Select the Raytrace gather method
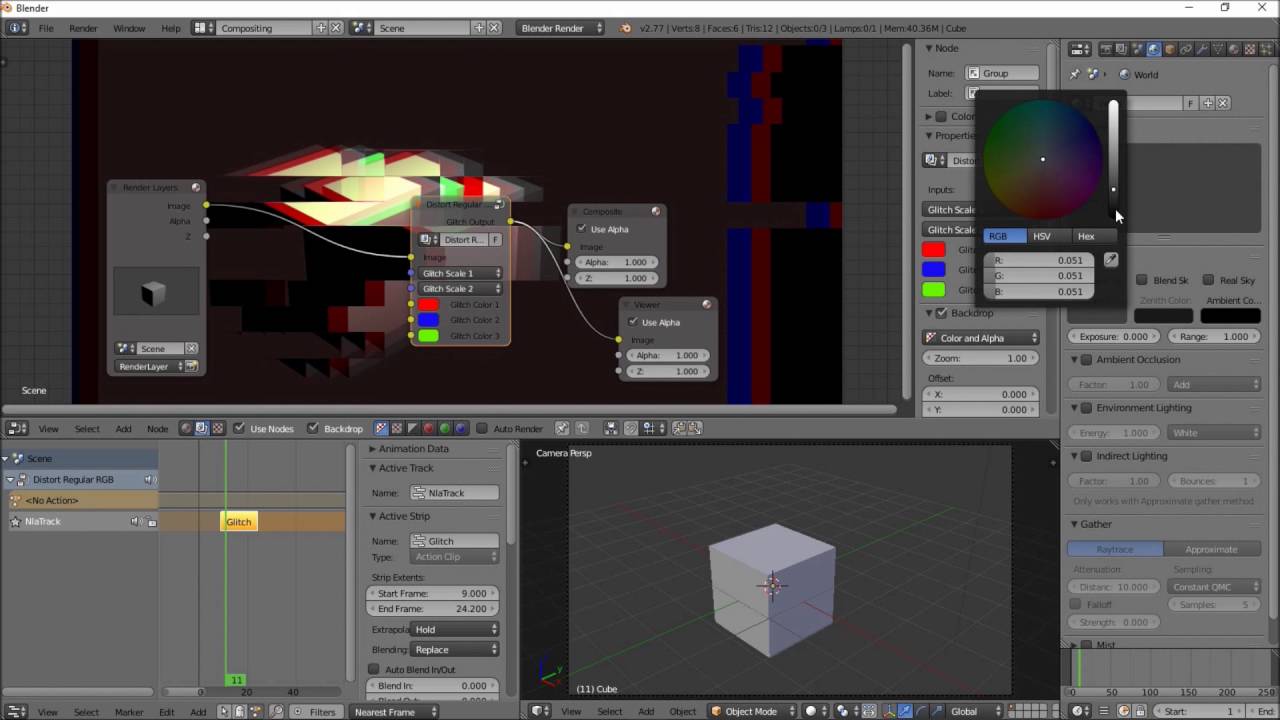The width and height of the screenshot is (1280, 720). (x=1115, y=549)
